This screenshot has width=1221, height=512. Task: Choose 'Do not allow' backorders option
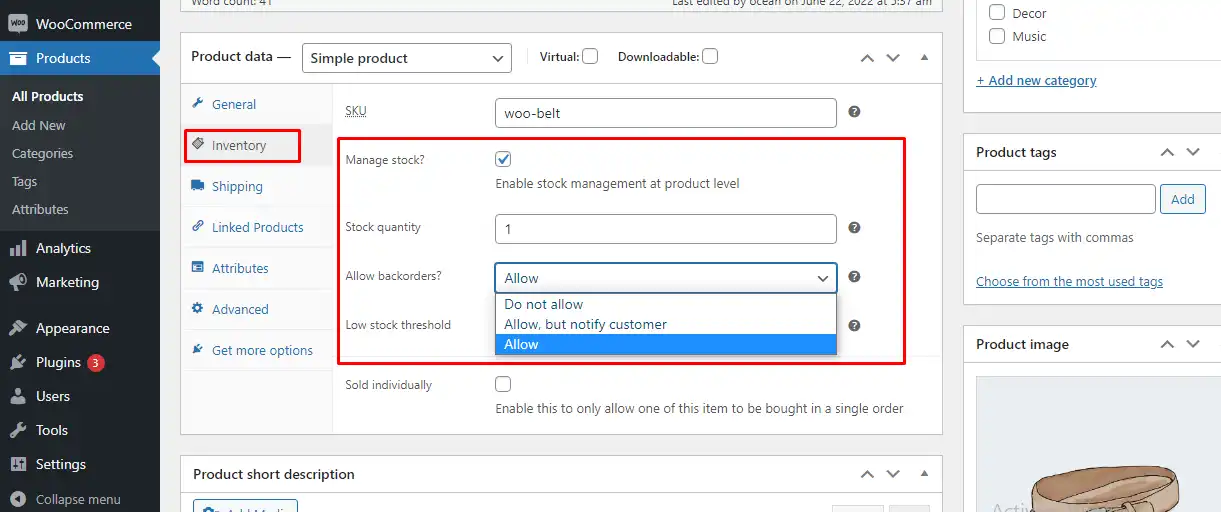[x=665, y=304]
